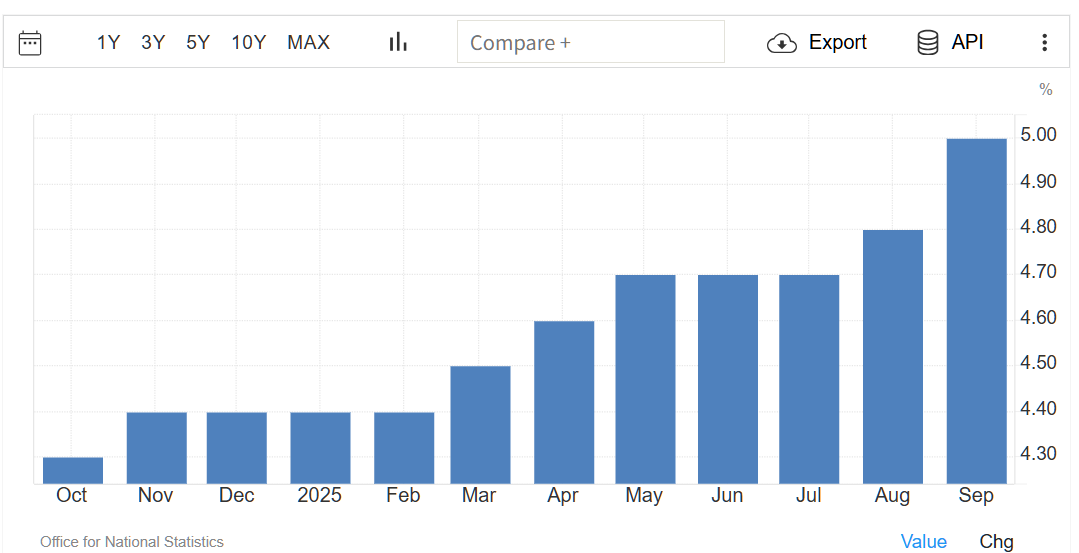Select the 3Y time range

pyautogui.click(x=153, y=43)
